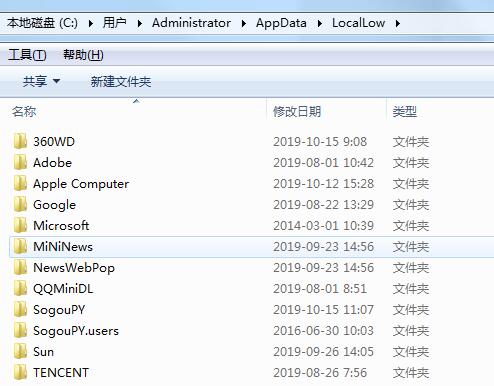Viewport: 494px width, 386px height.
Task: Click the Sun folder icon
Action: pyautogui.click(x=20, y=351)
